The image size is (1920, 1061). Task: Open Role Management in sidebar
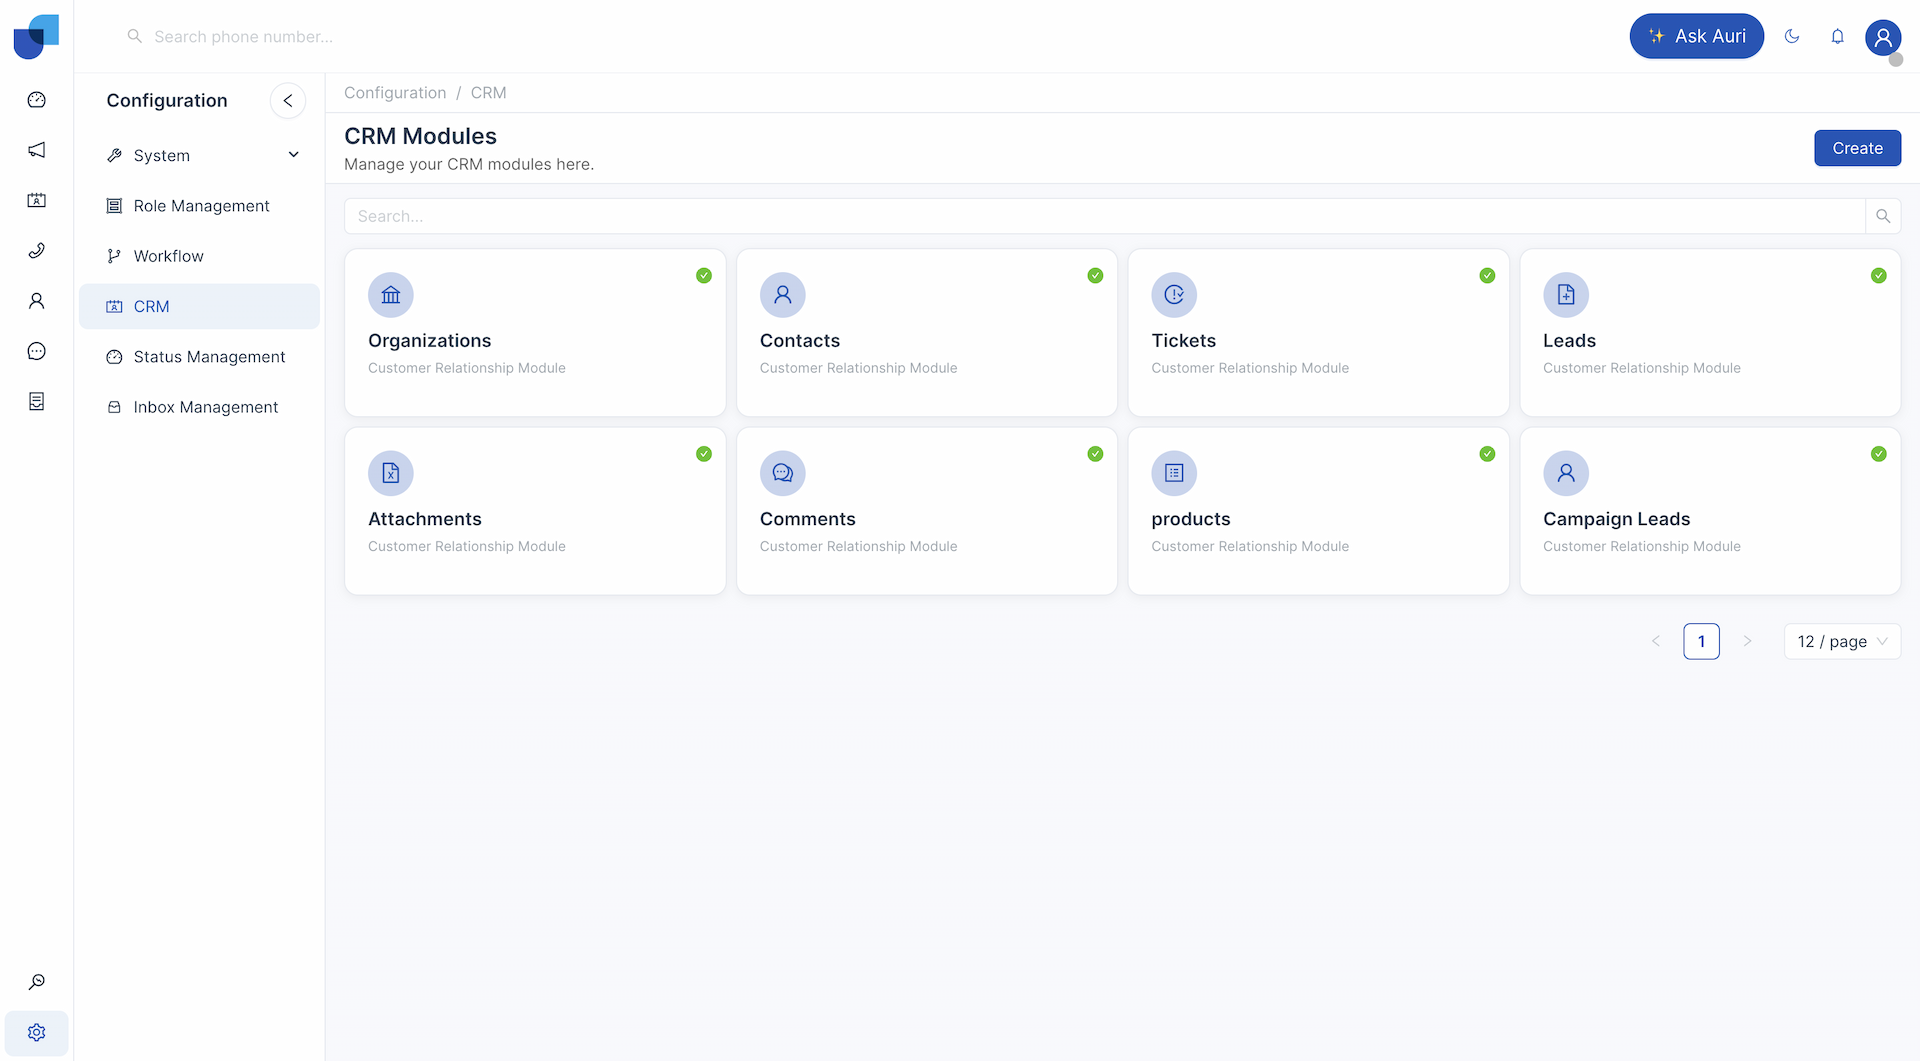pyautogui.click(x=200, y=206)
